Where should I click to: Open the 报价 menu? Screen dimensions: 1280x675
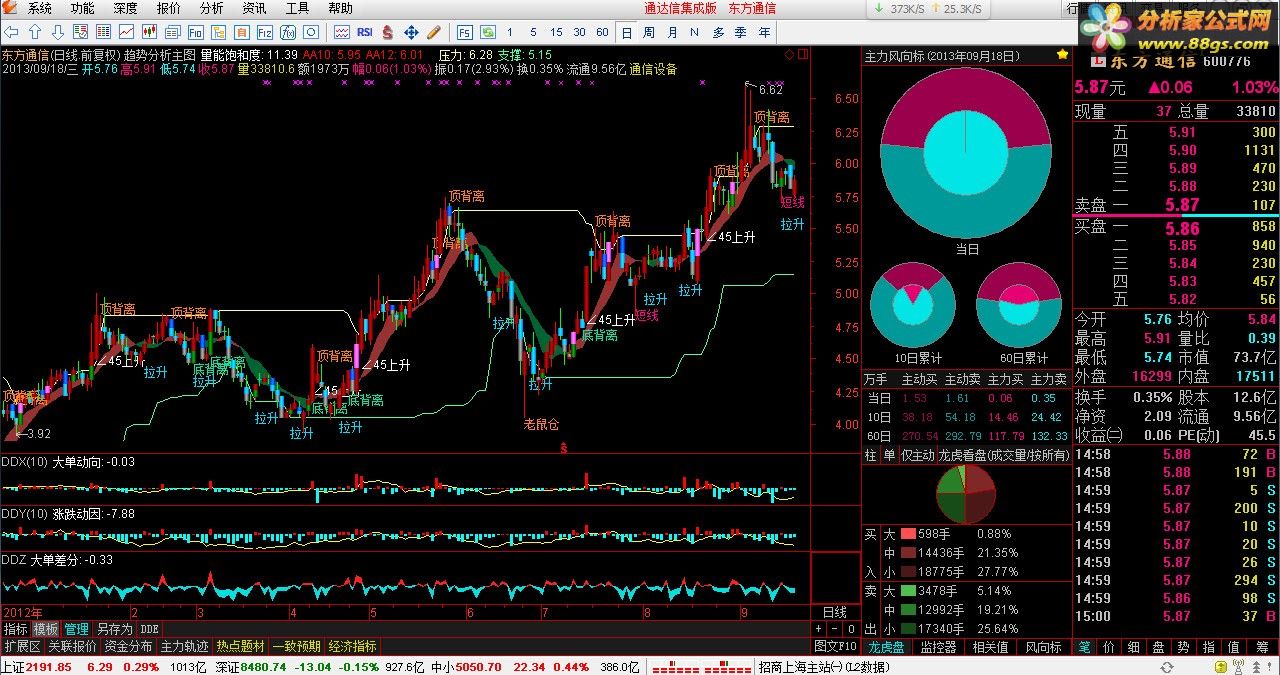(x=169, y=8)
